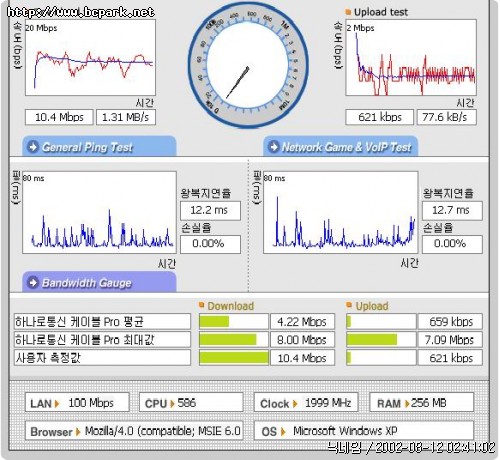500x460 pixels.
Task: Click the Upload test heading
Action: 381,12
